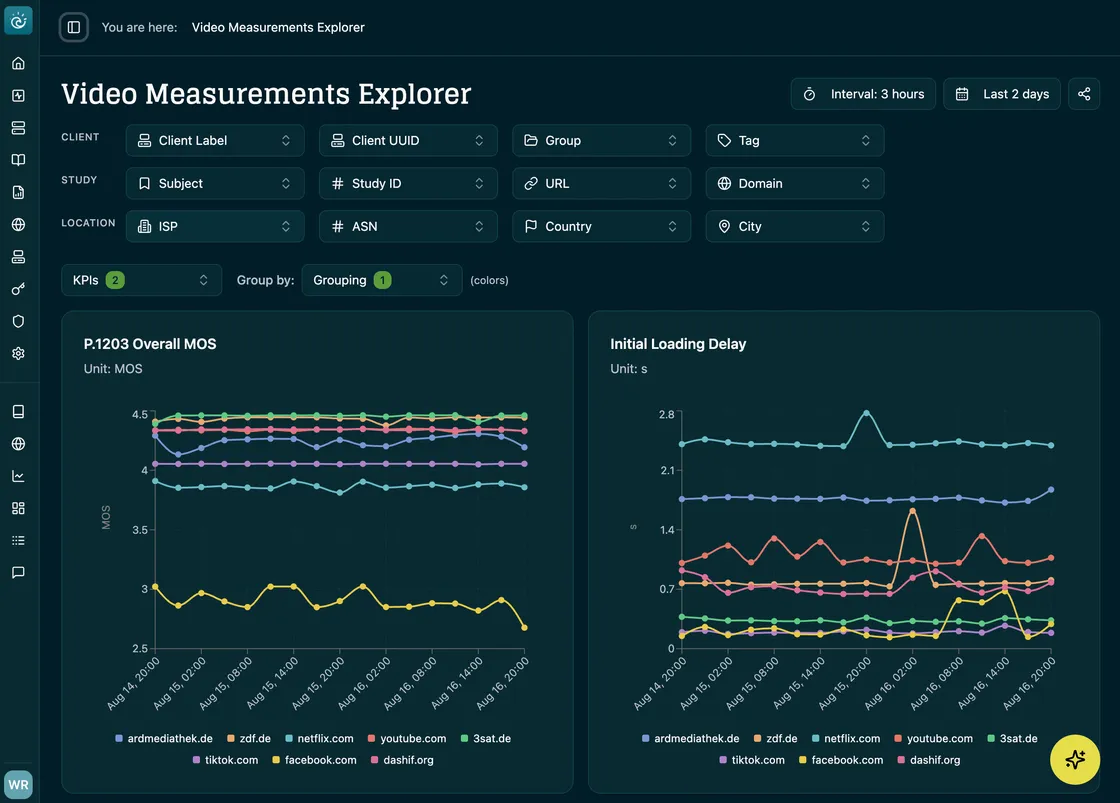
Task: Open the line chart icon in sidebar
Action: coord(19,476)
